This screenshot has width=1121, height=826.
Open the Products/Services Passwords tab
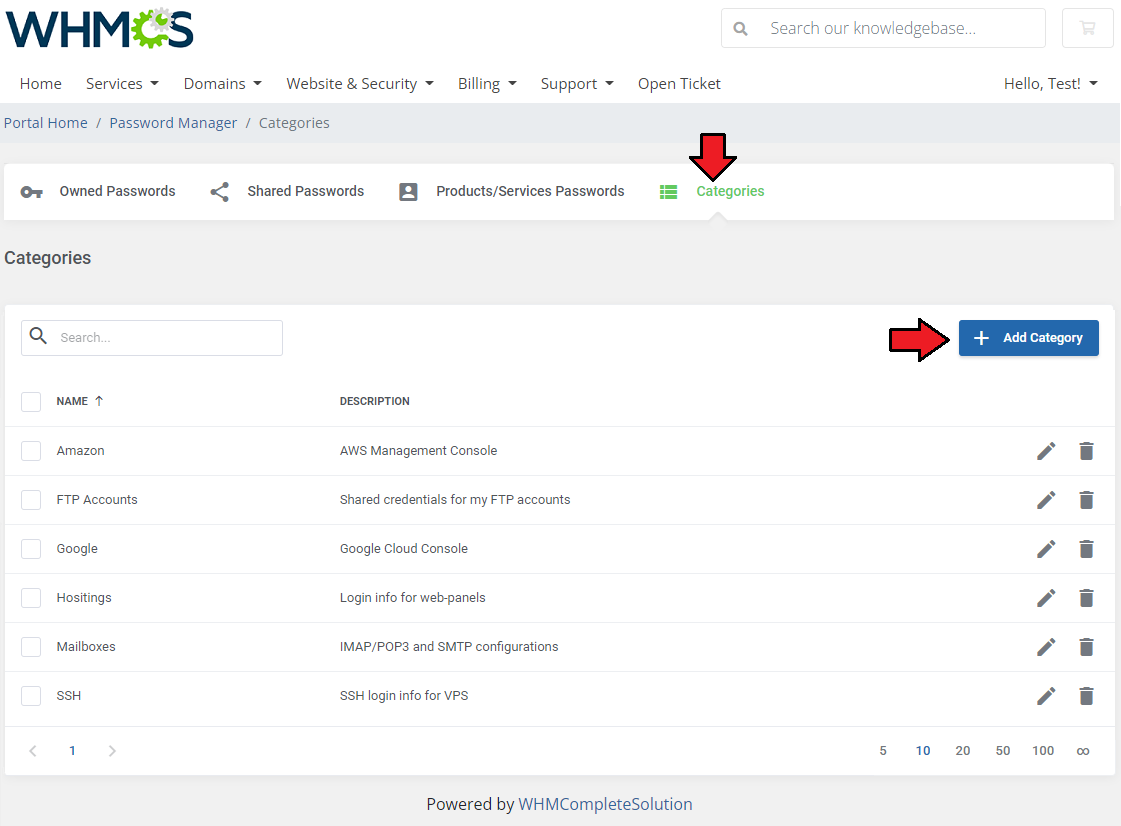(x=511, y=192)
